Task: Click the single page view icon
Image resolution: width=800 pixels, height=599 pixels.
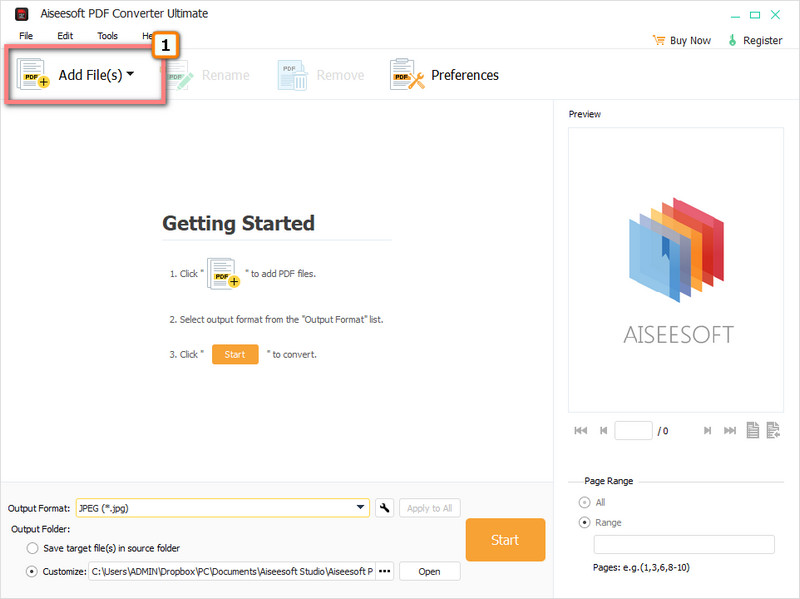Action: coord(753,430)
